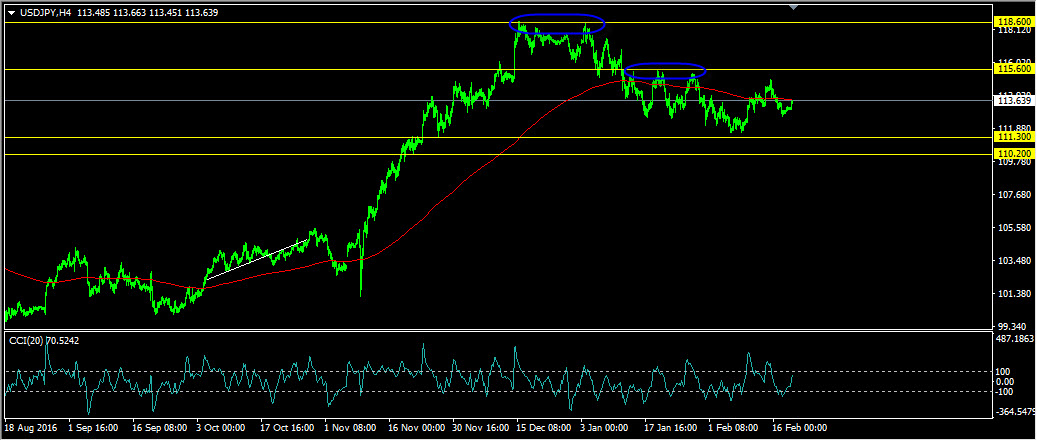Select the white trendline on the chart
Screen dimensions: 1037x441
257,259
